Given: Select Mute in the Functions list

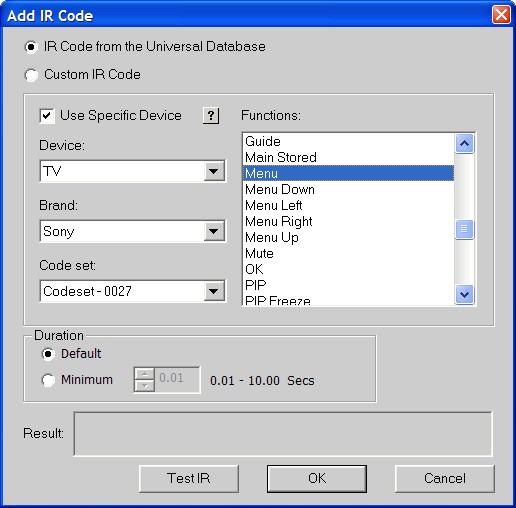Looking at the screenshot, I should coord(348,253).
